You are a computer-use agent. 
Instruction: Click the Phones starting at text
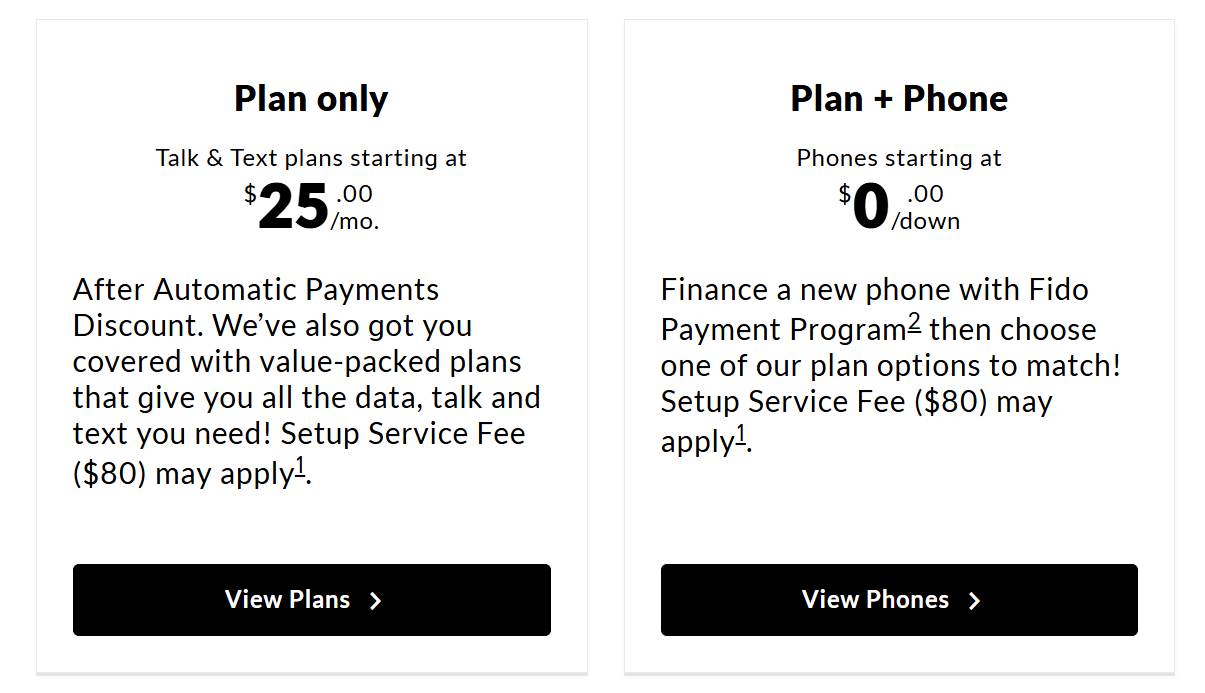899,158
